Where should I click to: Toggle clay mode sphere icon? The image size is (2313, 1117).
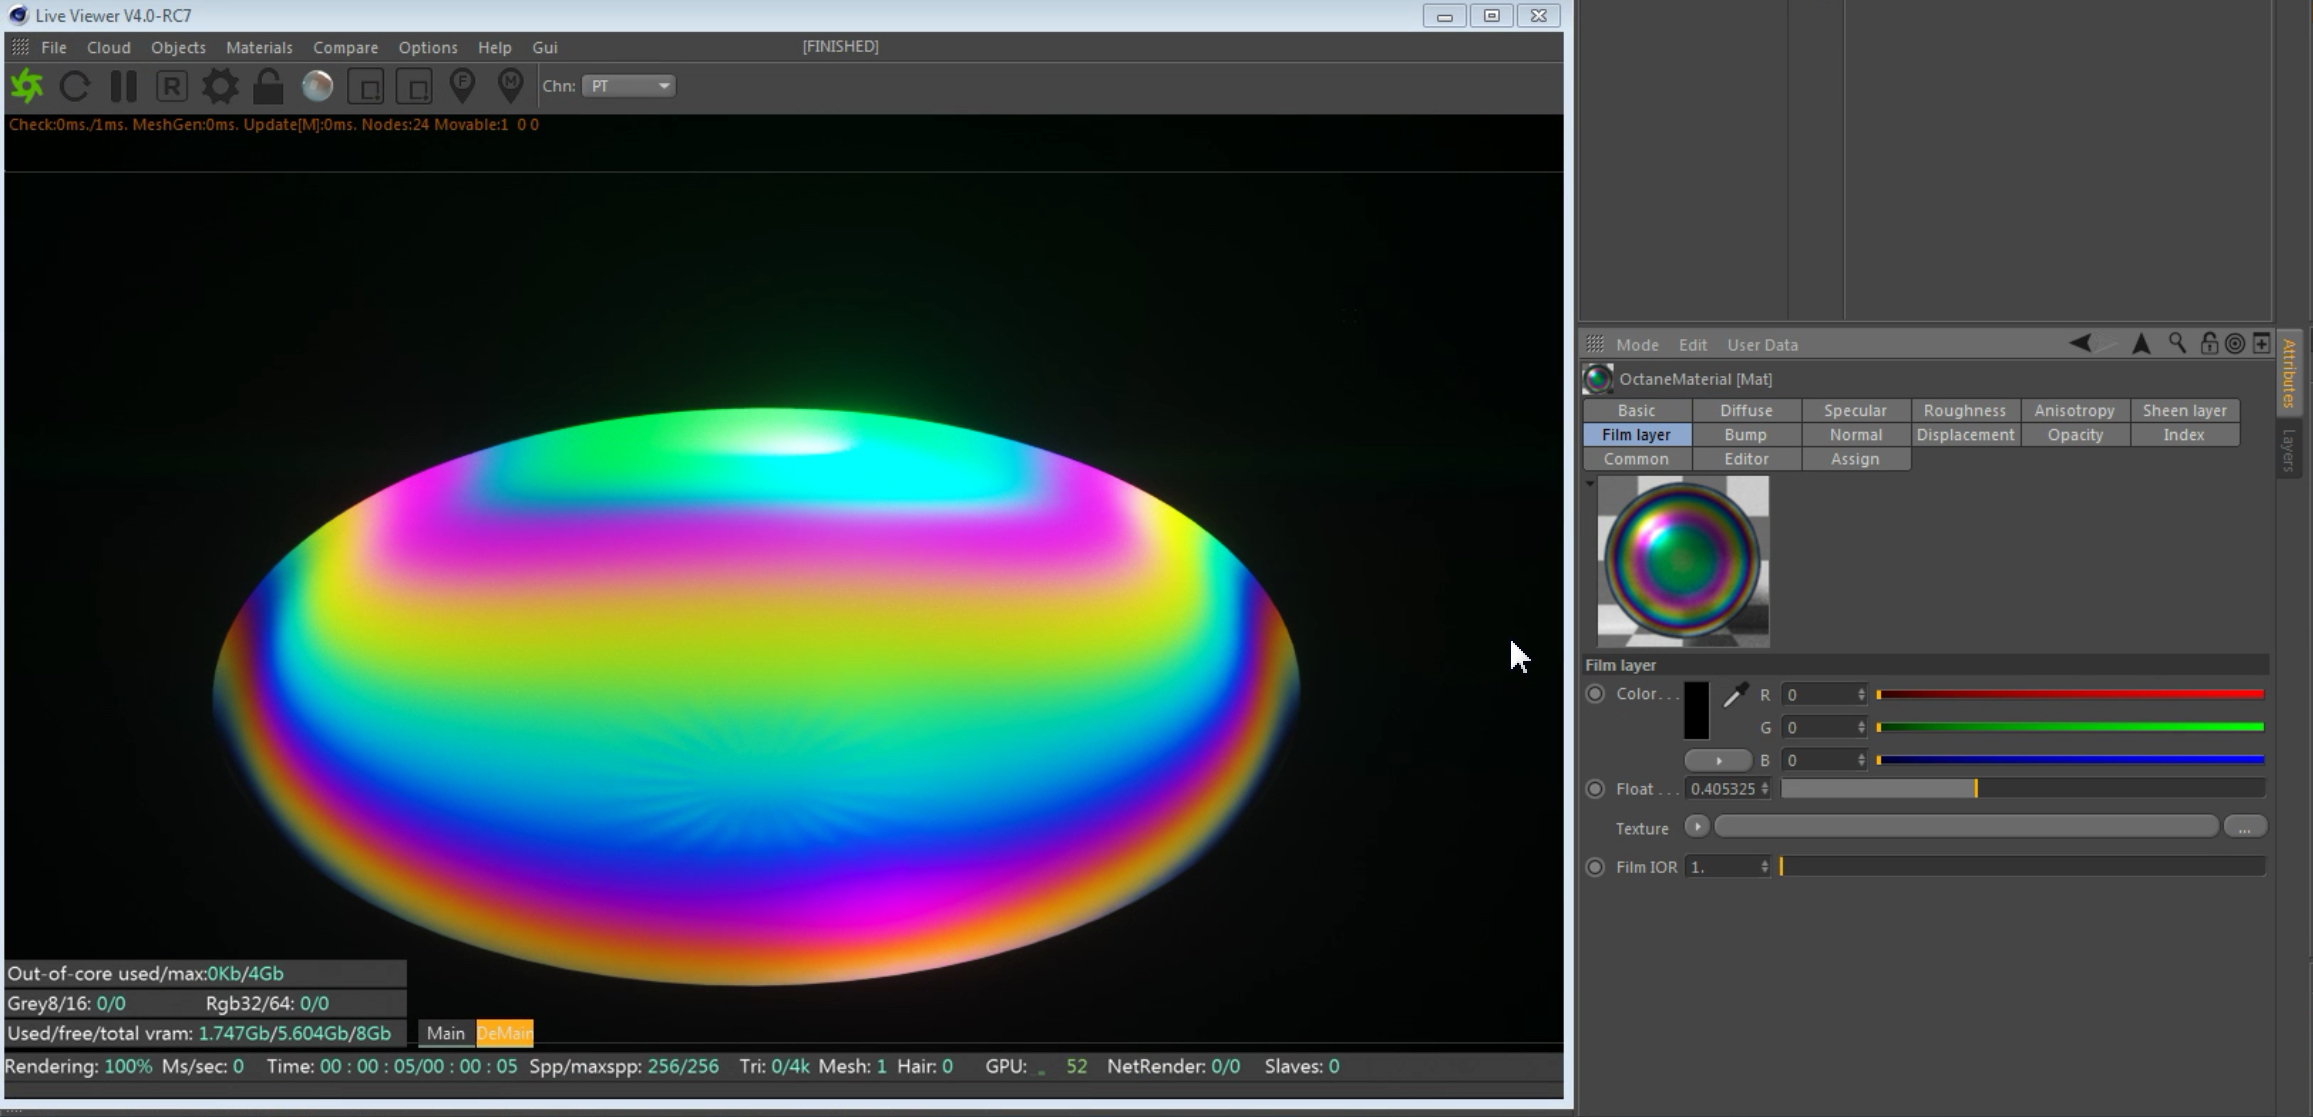tap(317, 86)
